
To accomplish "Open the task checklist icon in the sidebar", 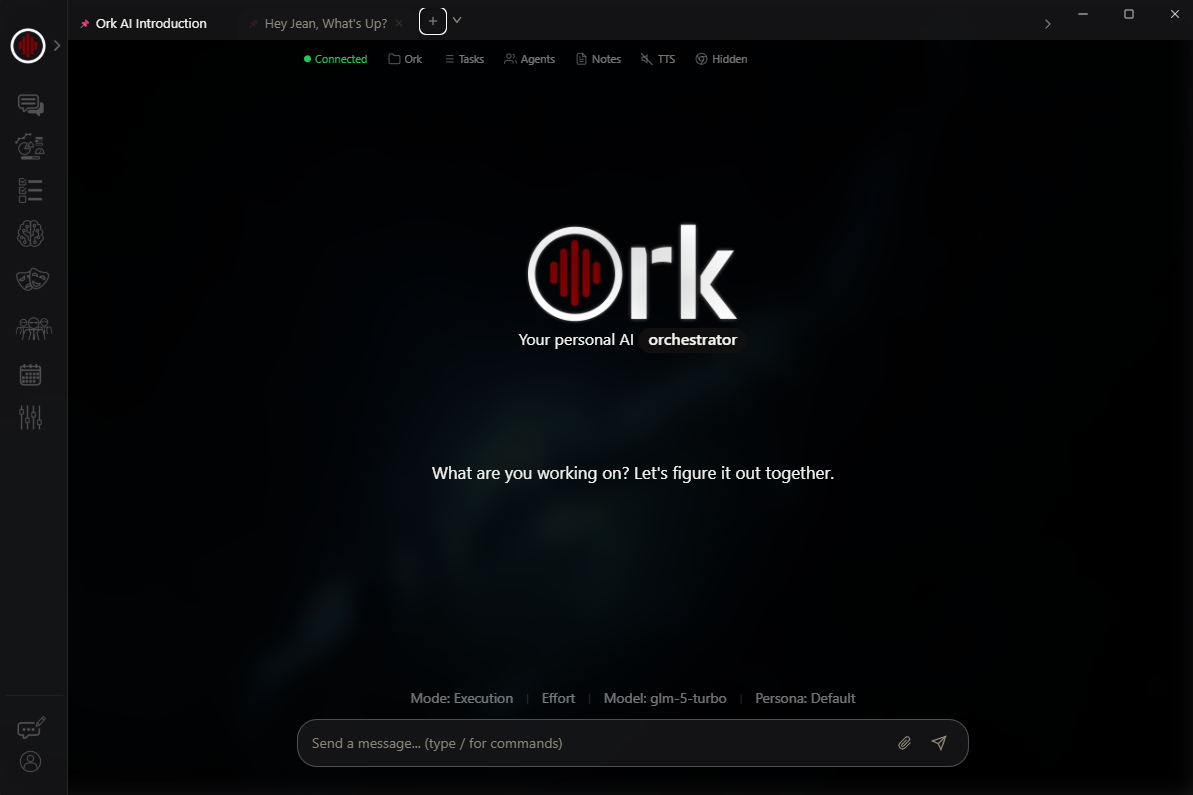I will tap(30, 190).
